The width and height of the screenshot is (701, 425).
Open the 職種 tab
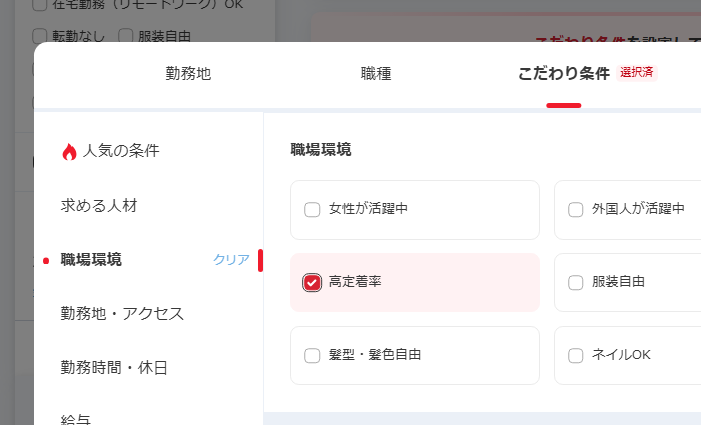(x=376, y=73)
